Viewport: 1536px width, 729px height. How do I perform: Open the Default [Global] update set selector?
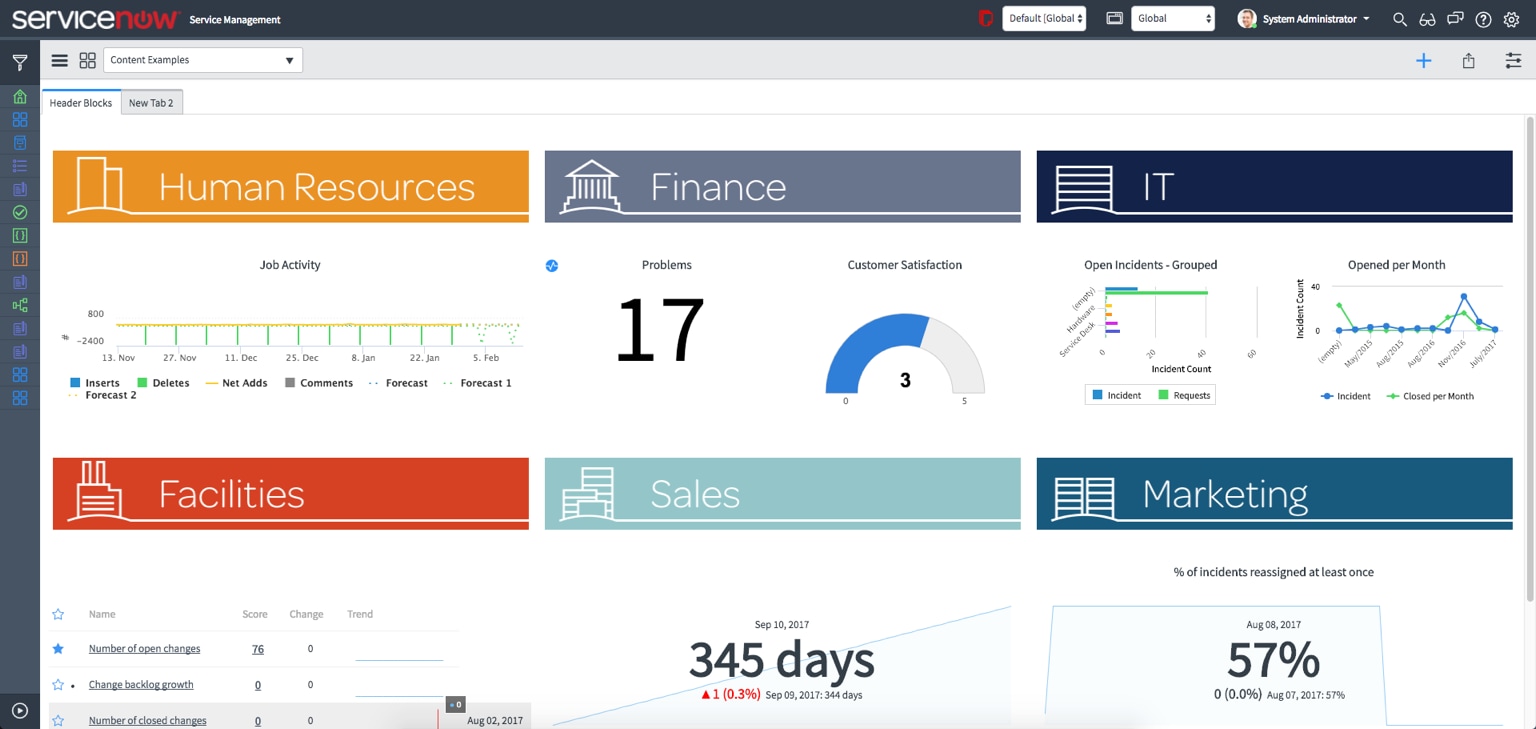tap(1044, 17)
